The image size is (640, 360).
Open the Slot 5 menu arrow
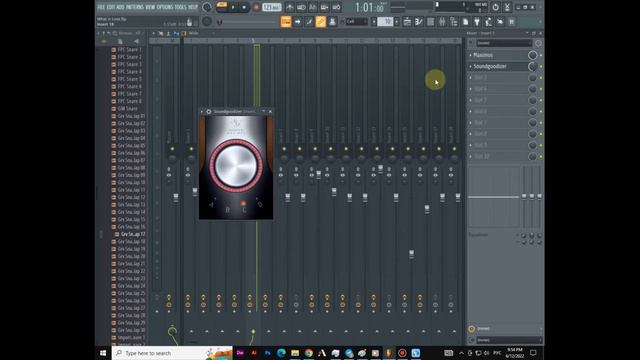[470, 100]
